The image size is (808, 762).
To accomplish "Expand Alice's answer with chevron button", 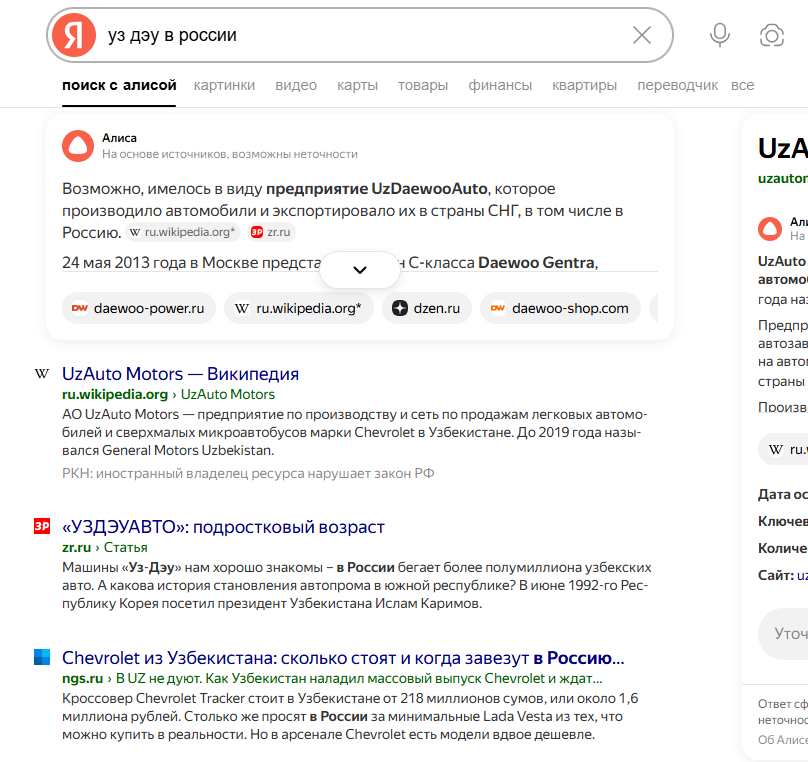I will (360, 270).
